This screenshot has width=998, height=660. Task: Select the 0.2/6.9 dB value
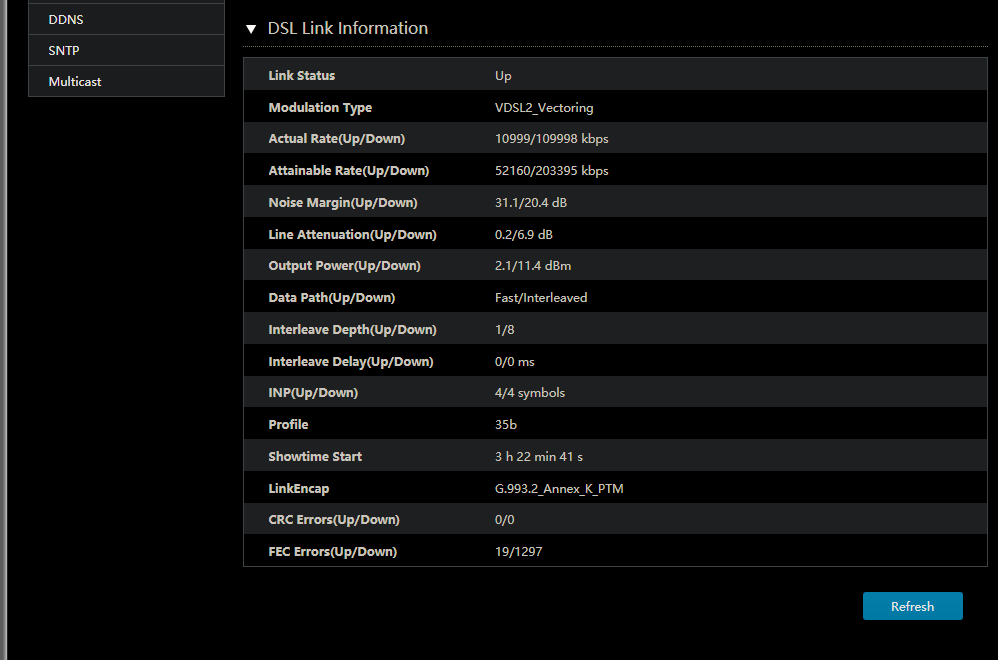pyautogui.click(x=524, y=234)
